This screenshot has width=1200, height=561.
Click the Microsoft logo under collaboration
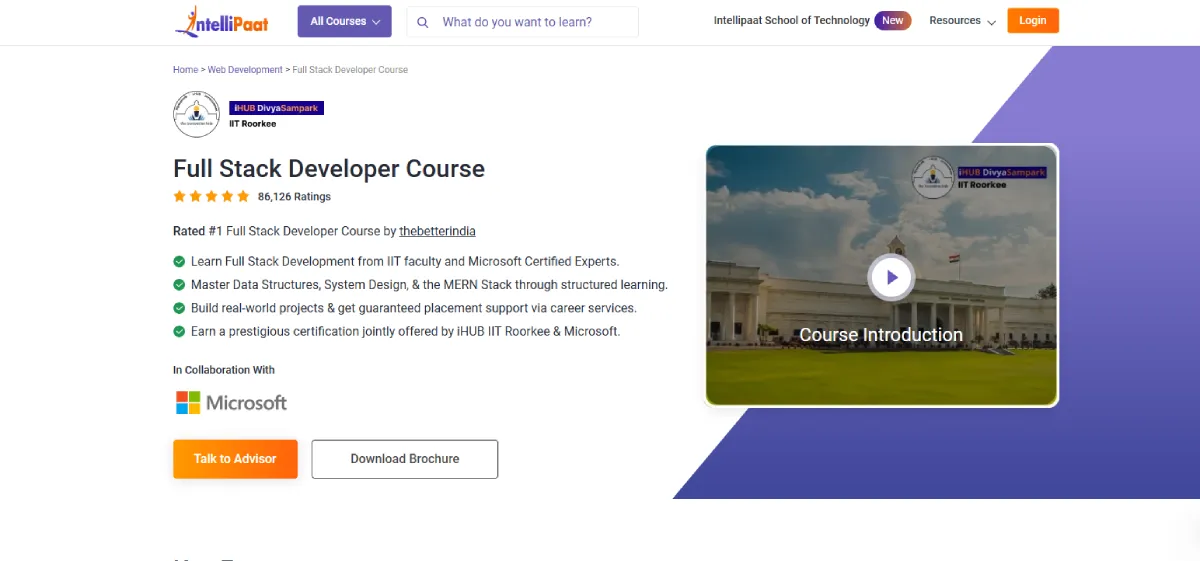pyautogui.click(x=231, y=403)
